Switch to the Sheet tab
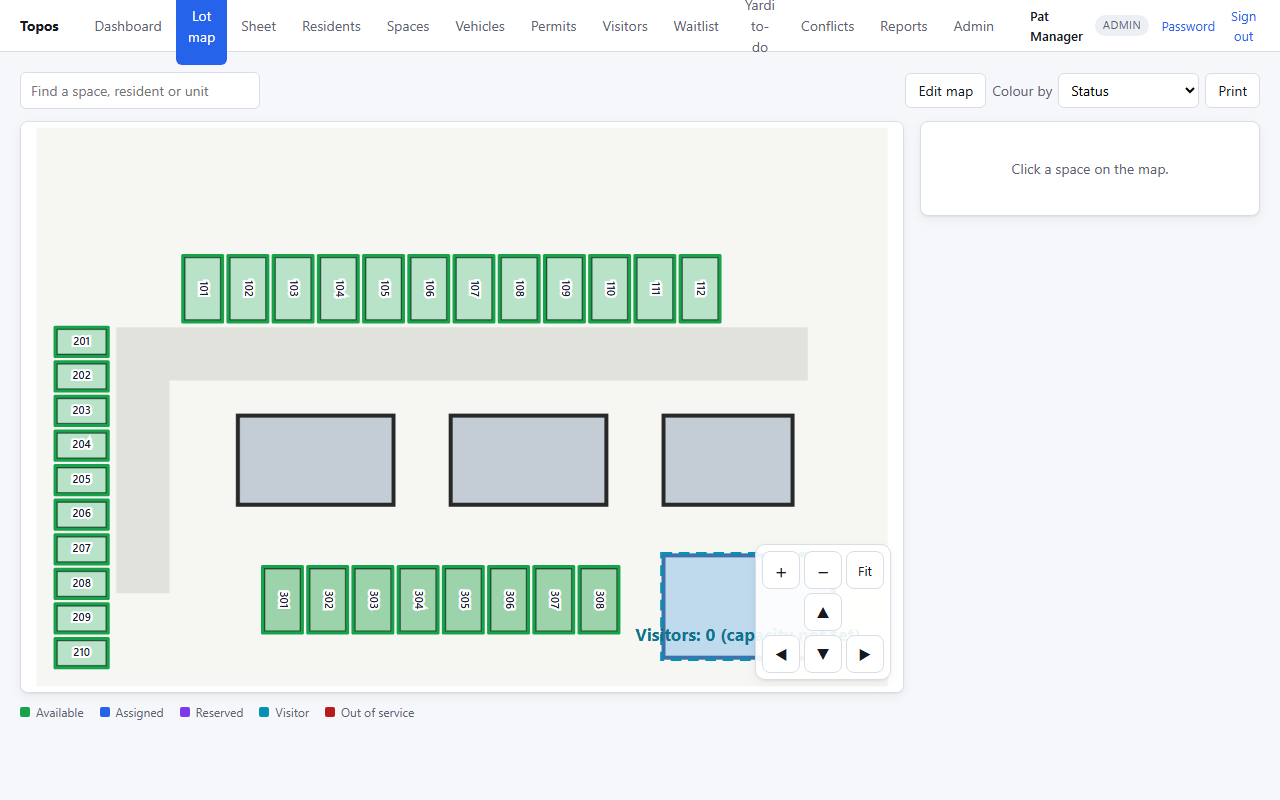 coord(259,26)
